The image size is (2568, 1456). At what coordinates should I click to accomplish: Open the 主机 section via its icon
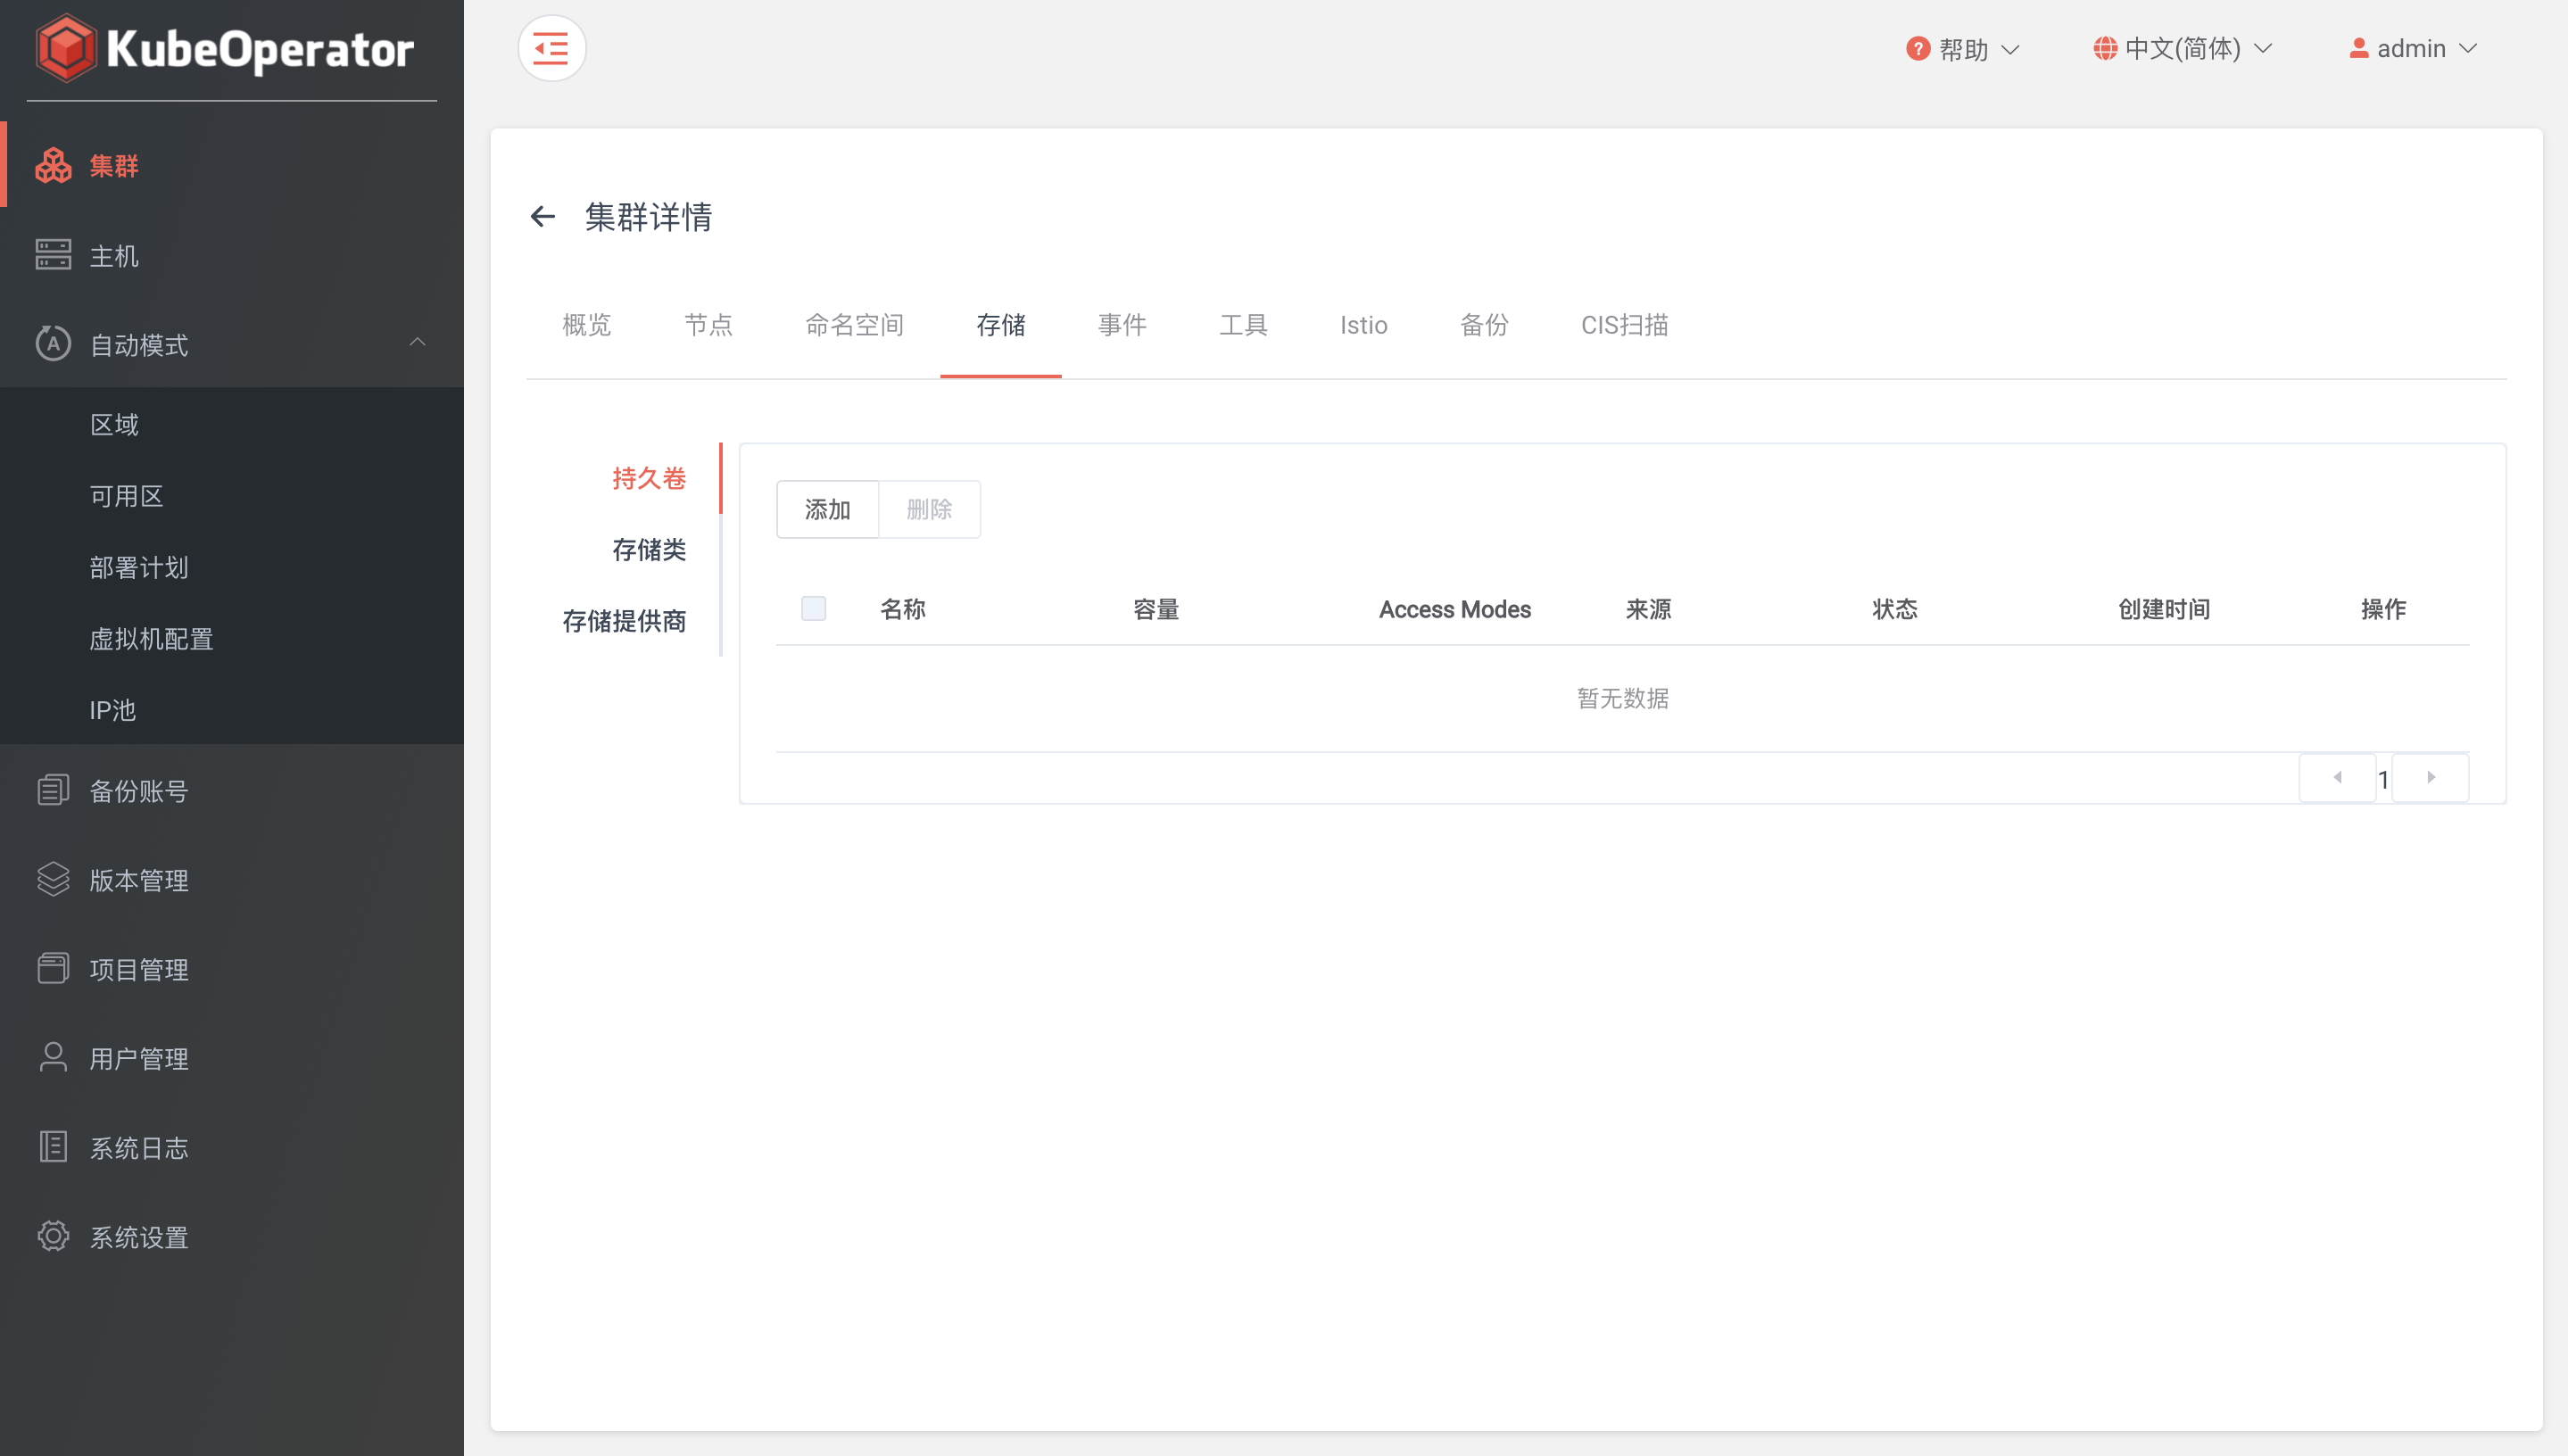(53, 255)
